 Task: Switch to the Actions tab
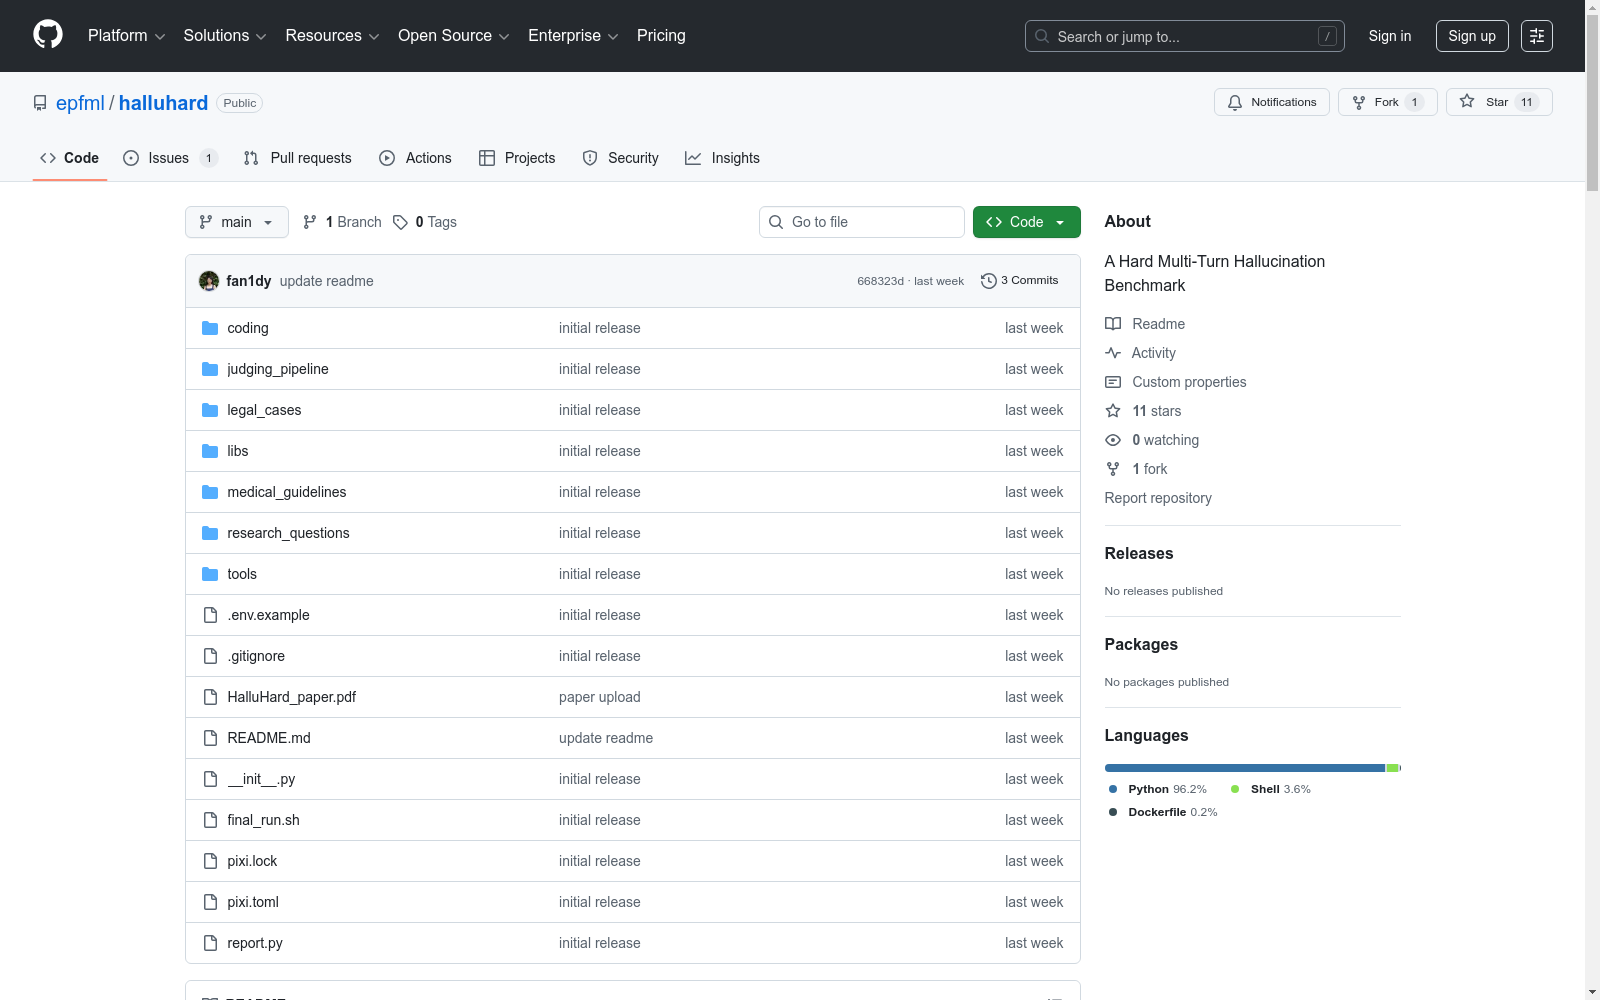[x=415, y=158]
